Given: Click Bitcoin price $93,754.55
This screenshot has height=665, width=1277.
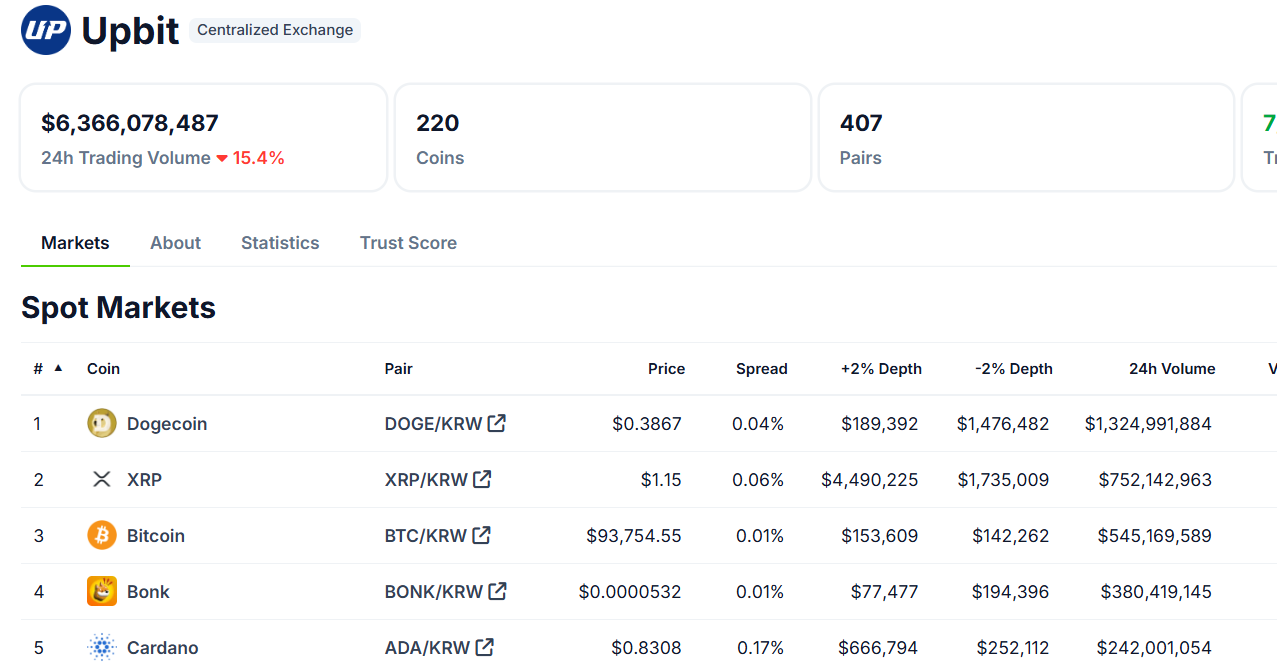Looking at the screenshot, I should 634,536.
